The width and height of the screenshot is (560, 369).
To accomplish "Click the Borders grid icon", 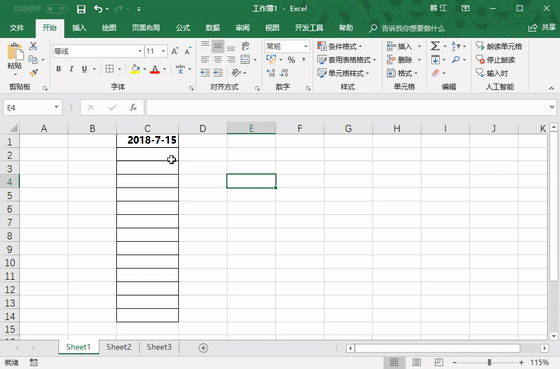I will (x=110, y=69).
